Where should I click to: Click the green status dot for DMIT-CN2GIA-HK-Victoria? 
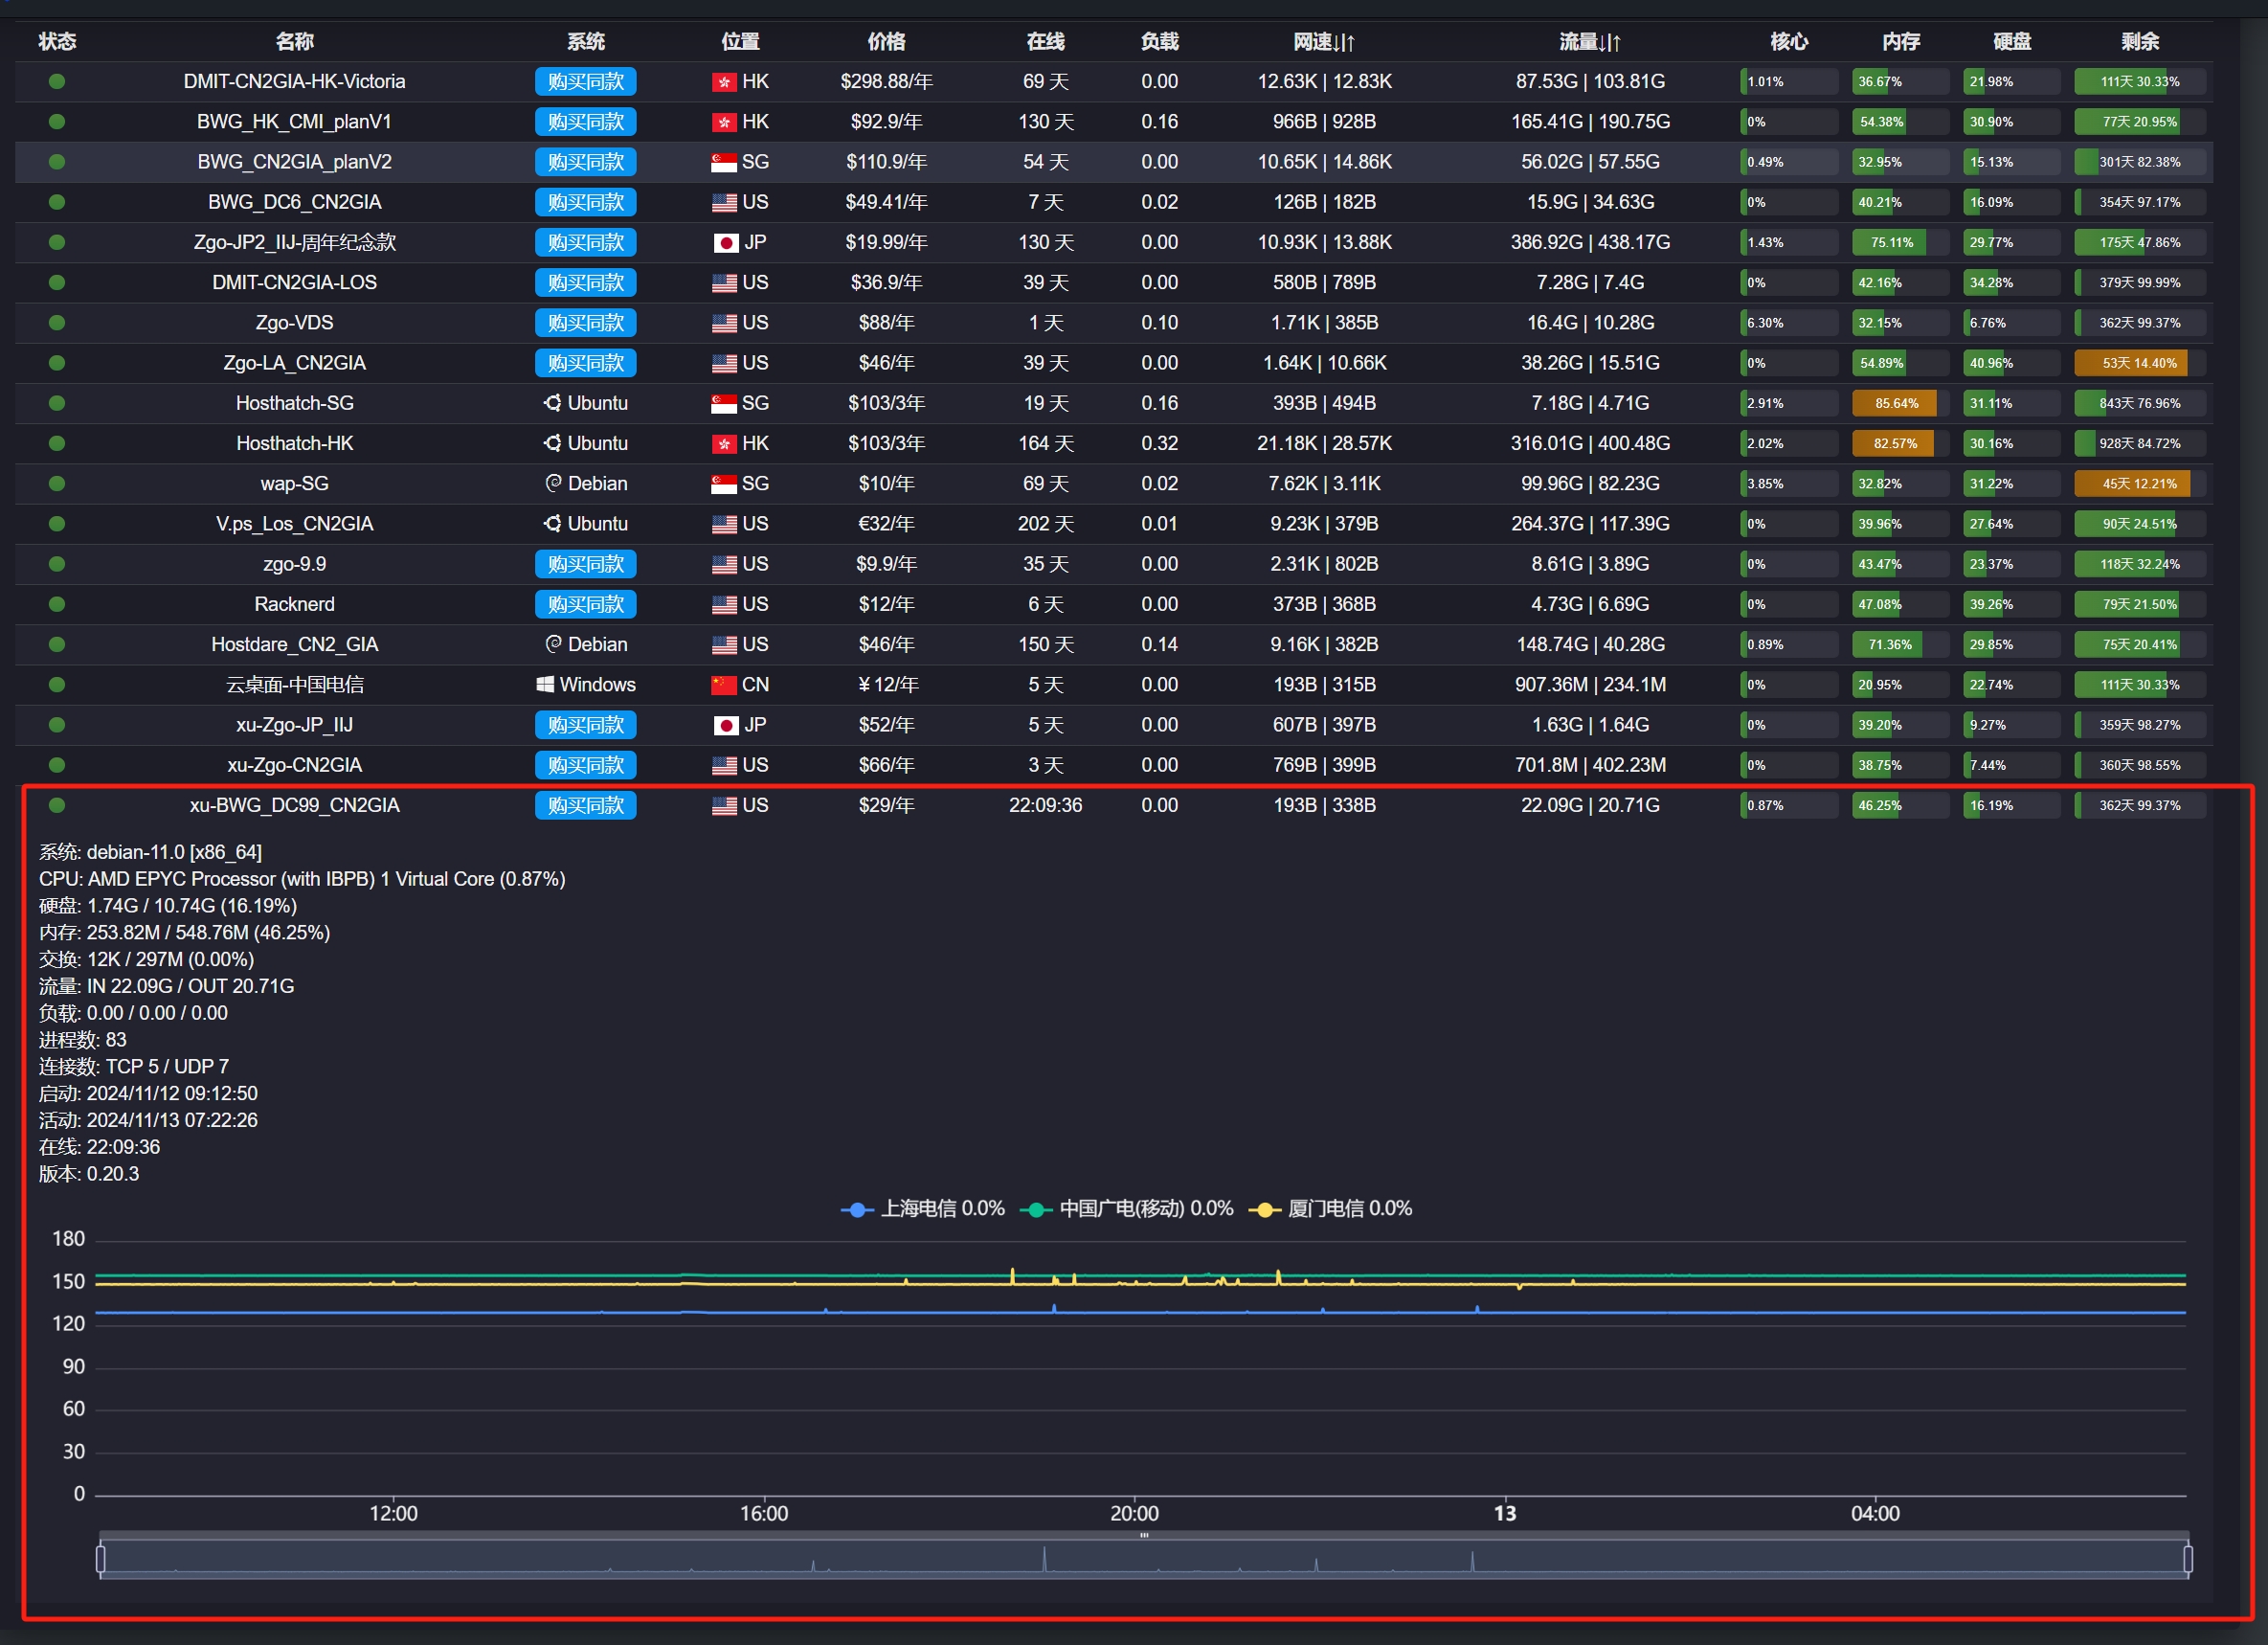[57, 81]
